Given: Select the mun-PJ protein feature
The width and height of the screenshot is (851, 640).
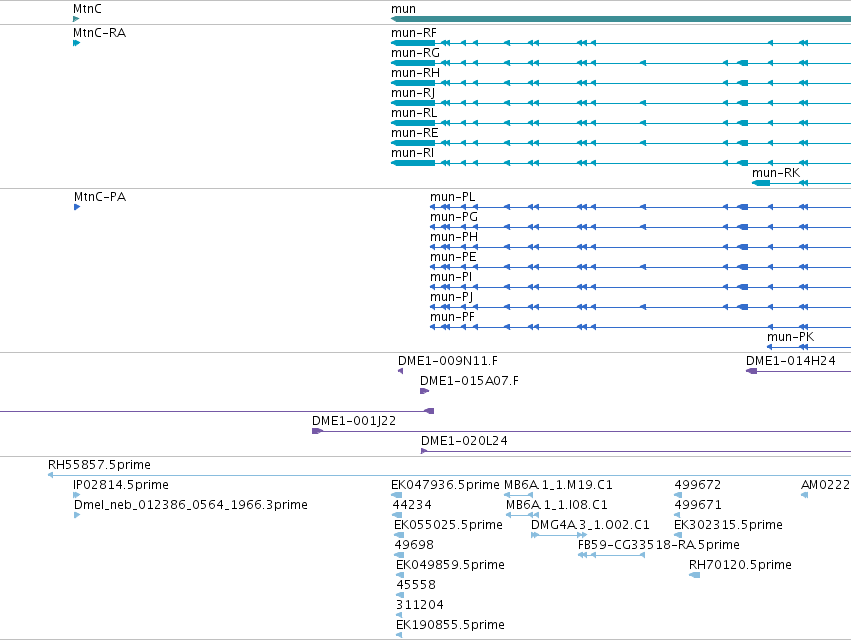Looking at the screenshot, I should pyautogui.click(x=640, y=307).
